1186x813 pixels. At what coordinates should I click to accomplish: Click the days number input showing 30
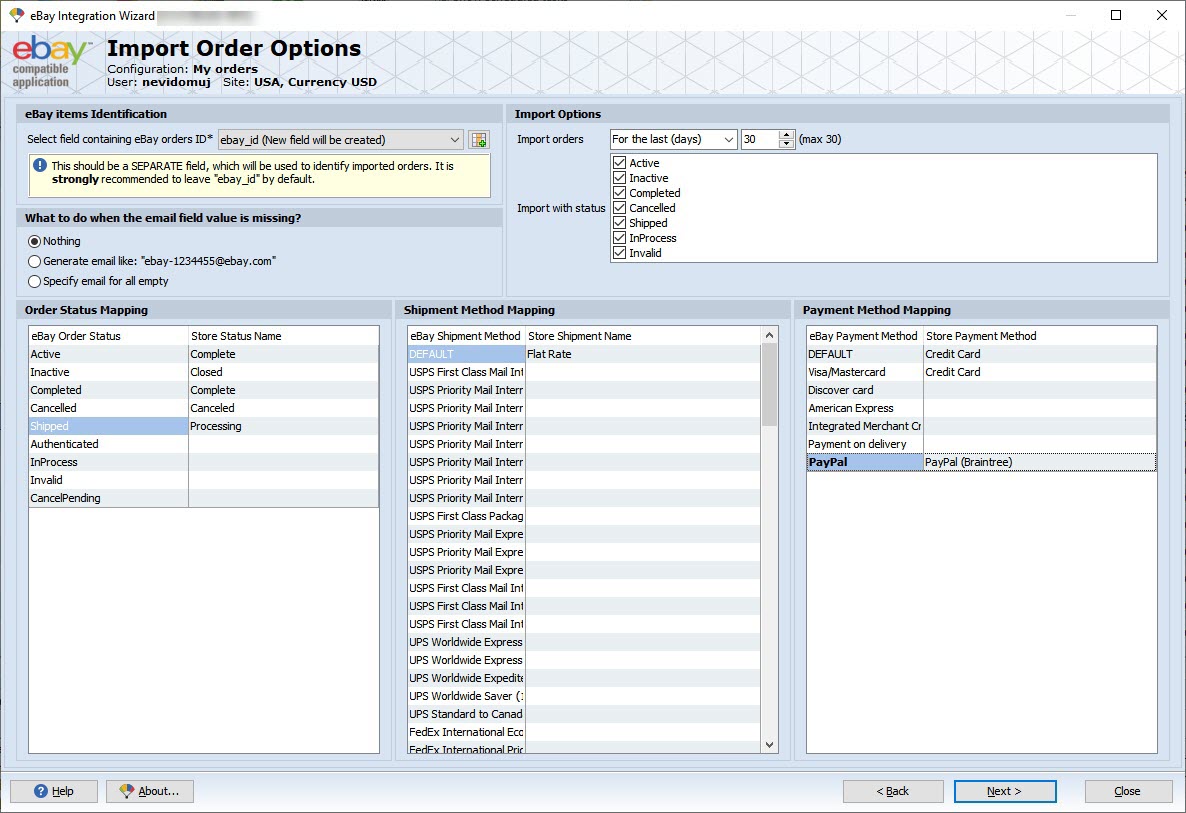pos(759,139)
